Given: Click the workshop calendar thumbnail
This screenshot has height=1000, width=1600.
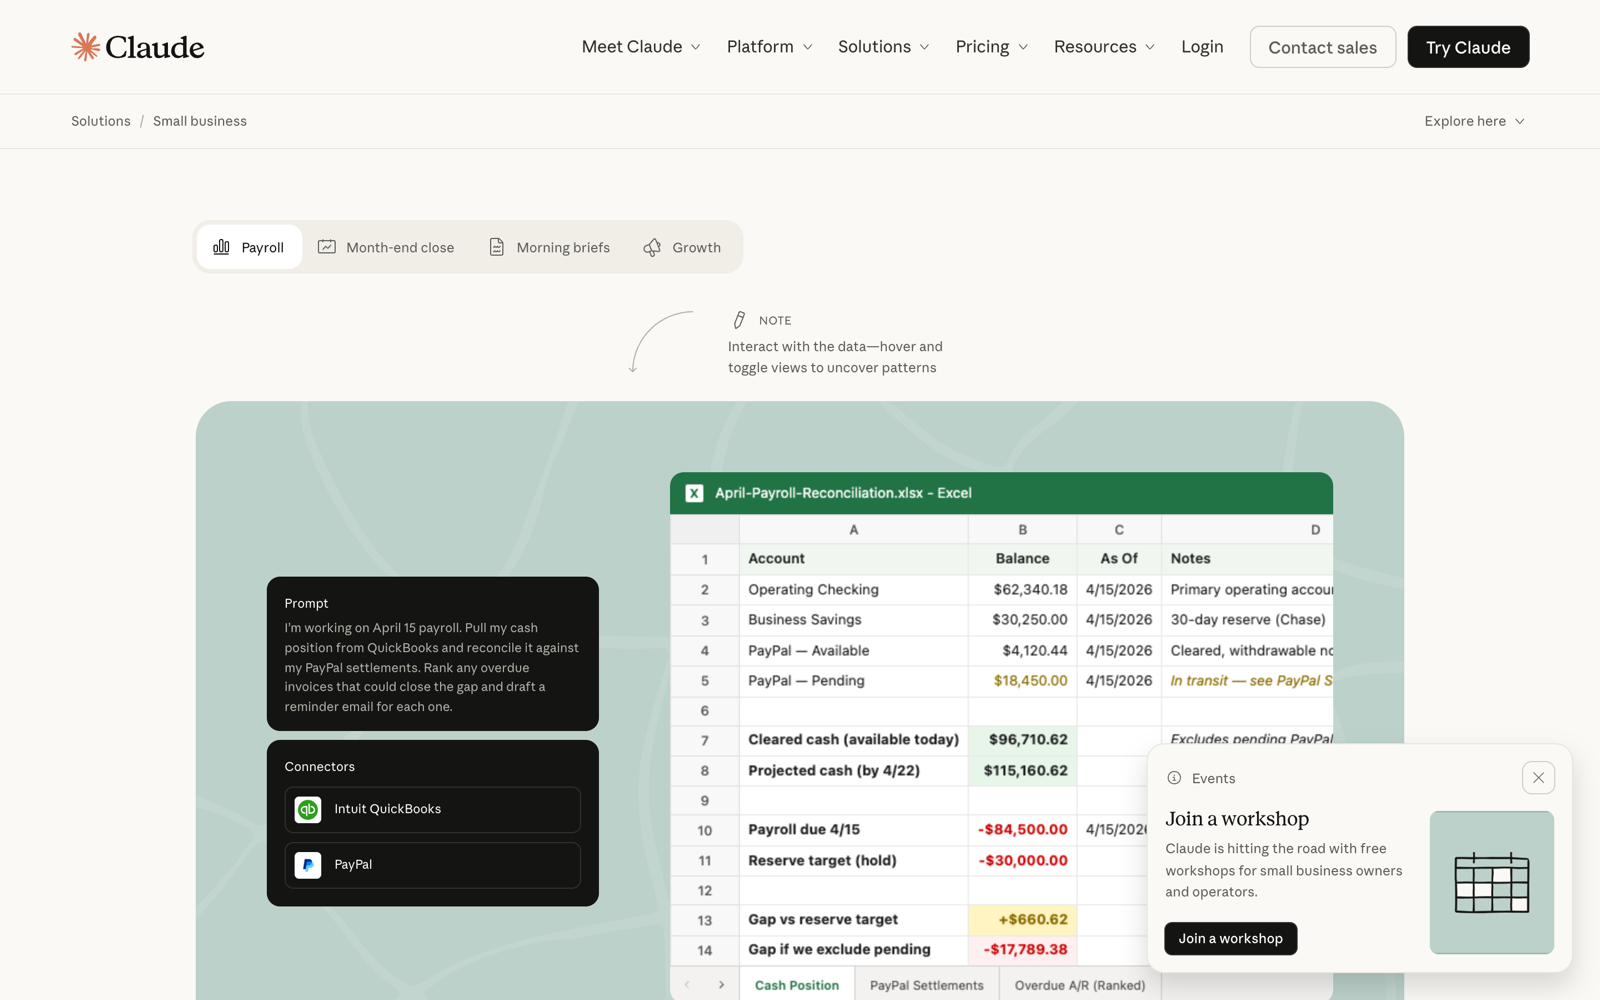Looking at the screenshot, I should coord(1491,882).
